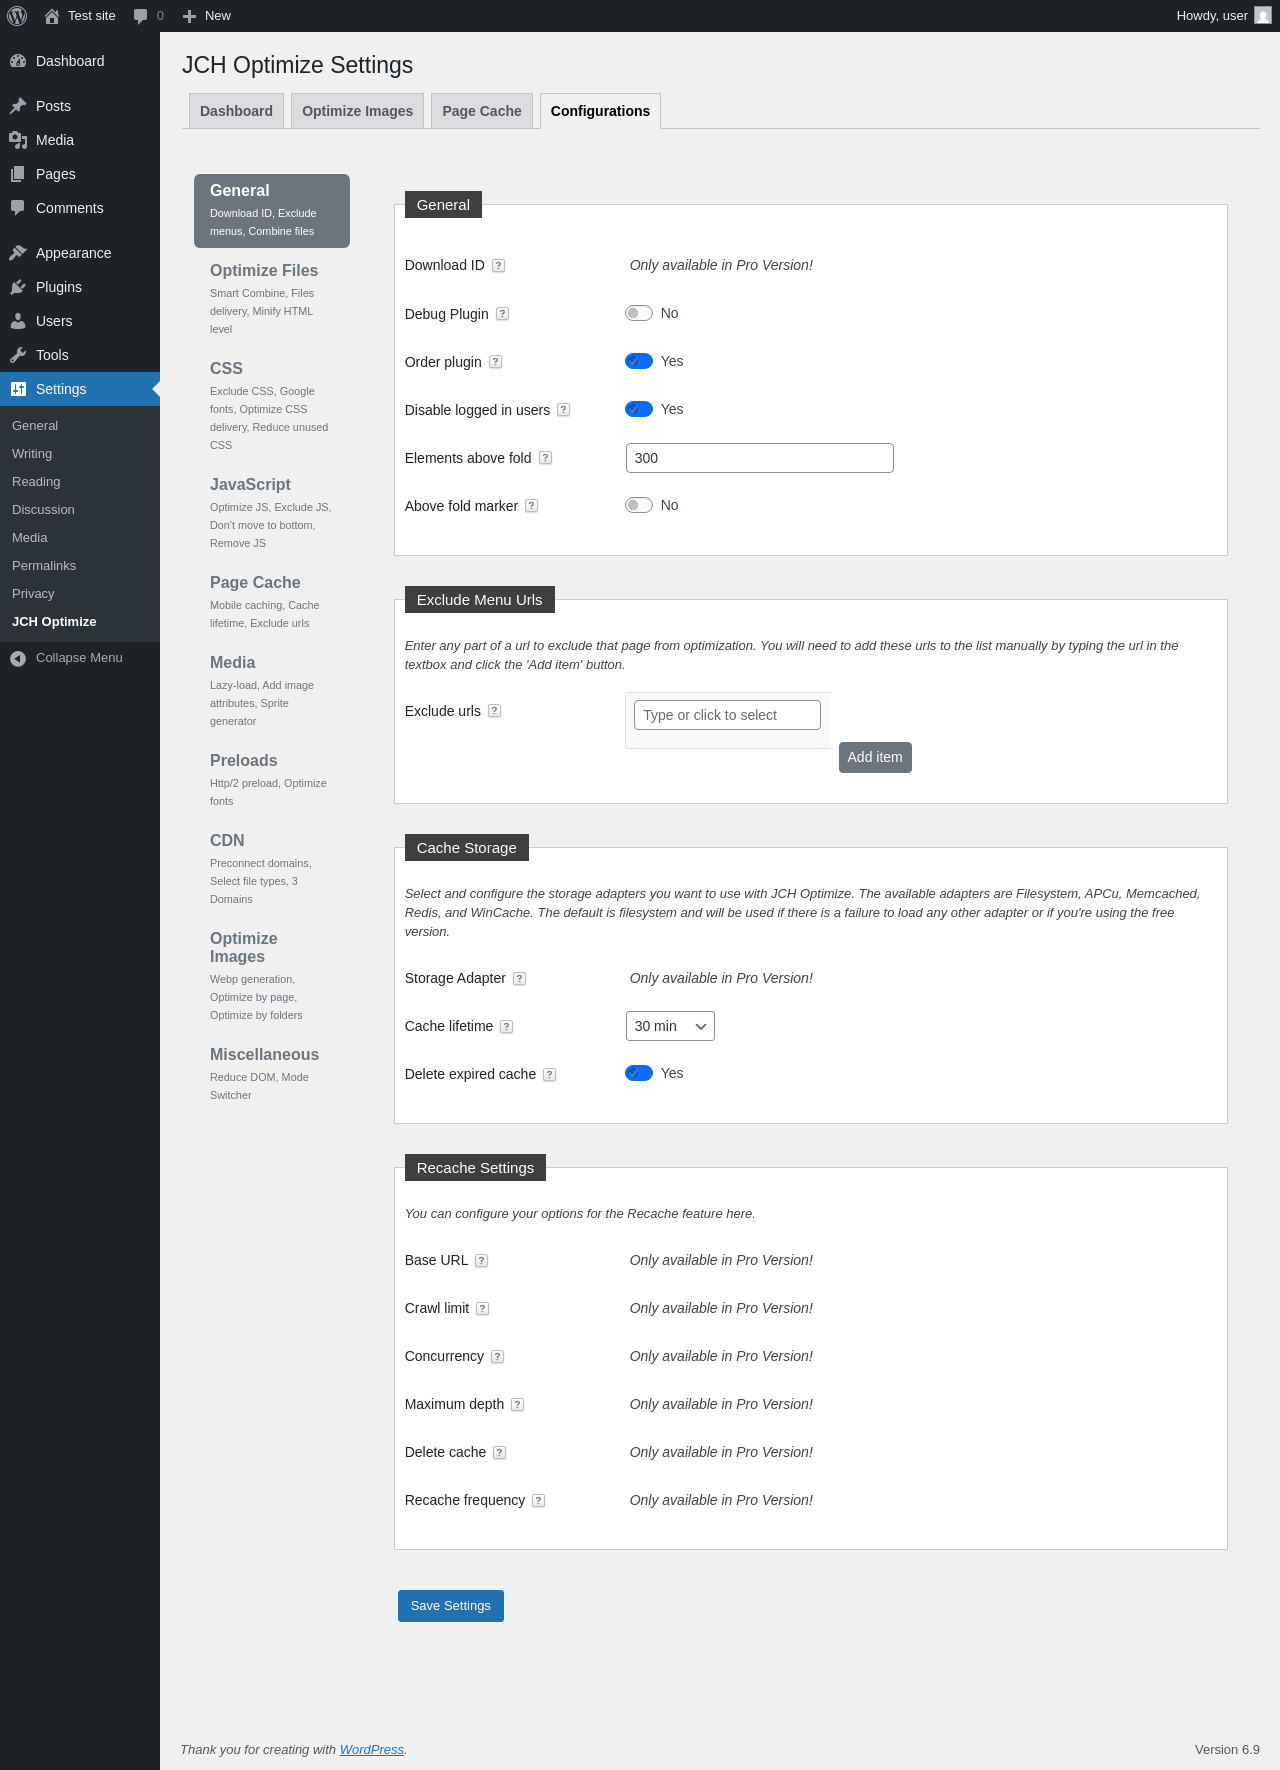1280x1770 pixels.
Task: Disable the Disable logged in users toggle
Action: click(639, 409)
